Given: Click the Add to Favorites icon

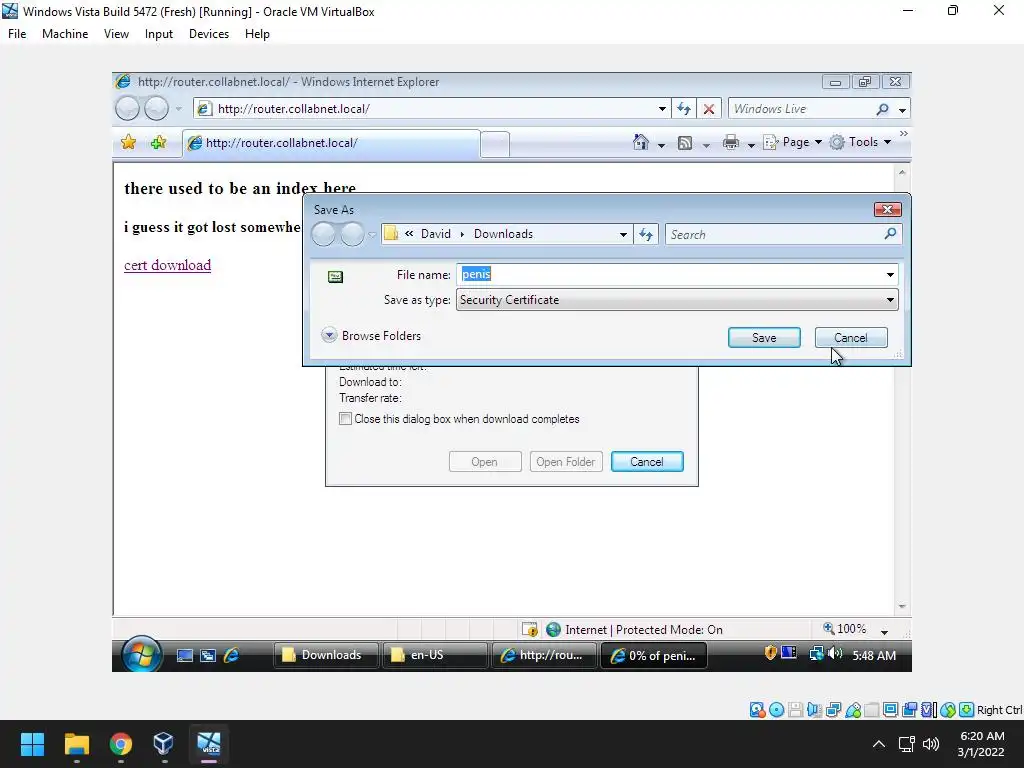Looking at the screenshot, I should click(x=158, y=142).
